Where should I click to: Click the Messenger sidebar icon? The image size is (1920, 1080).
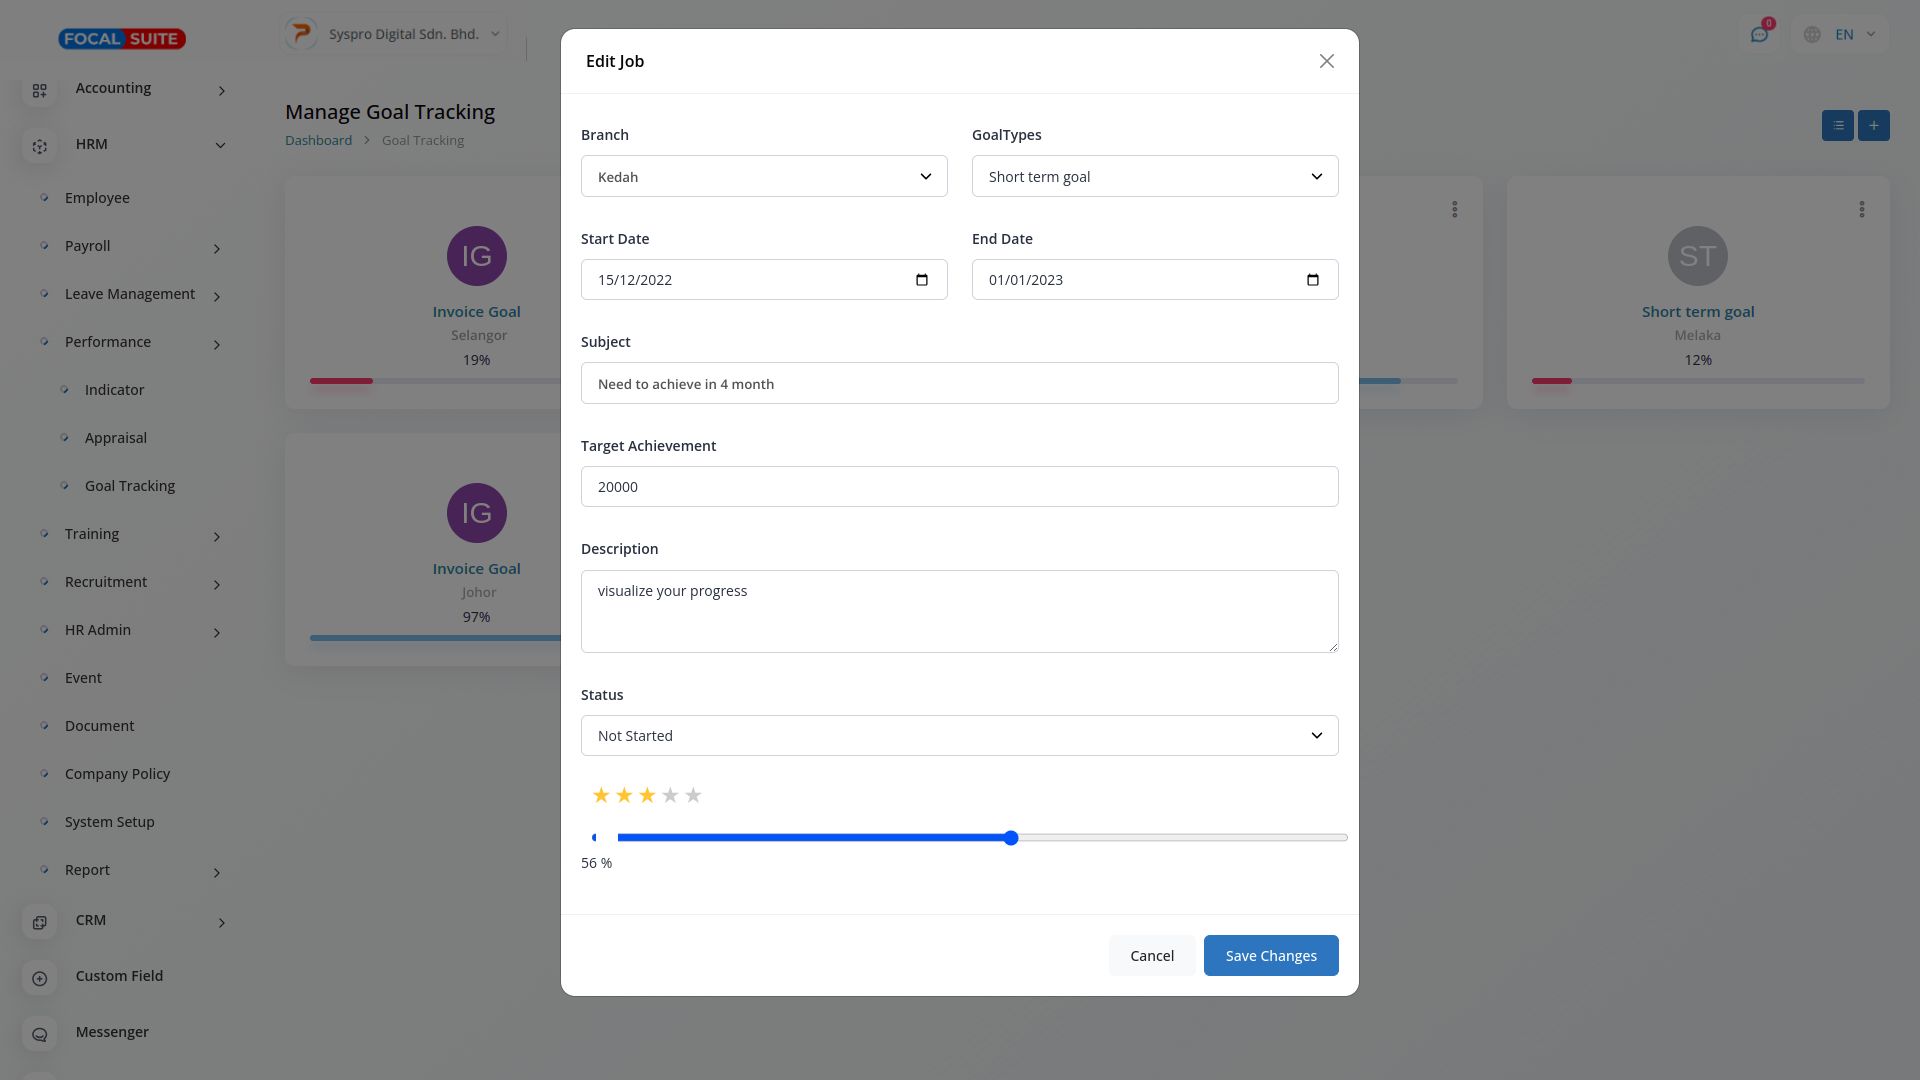pos(39,1034)
